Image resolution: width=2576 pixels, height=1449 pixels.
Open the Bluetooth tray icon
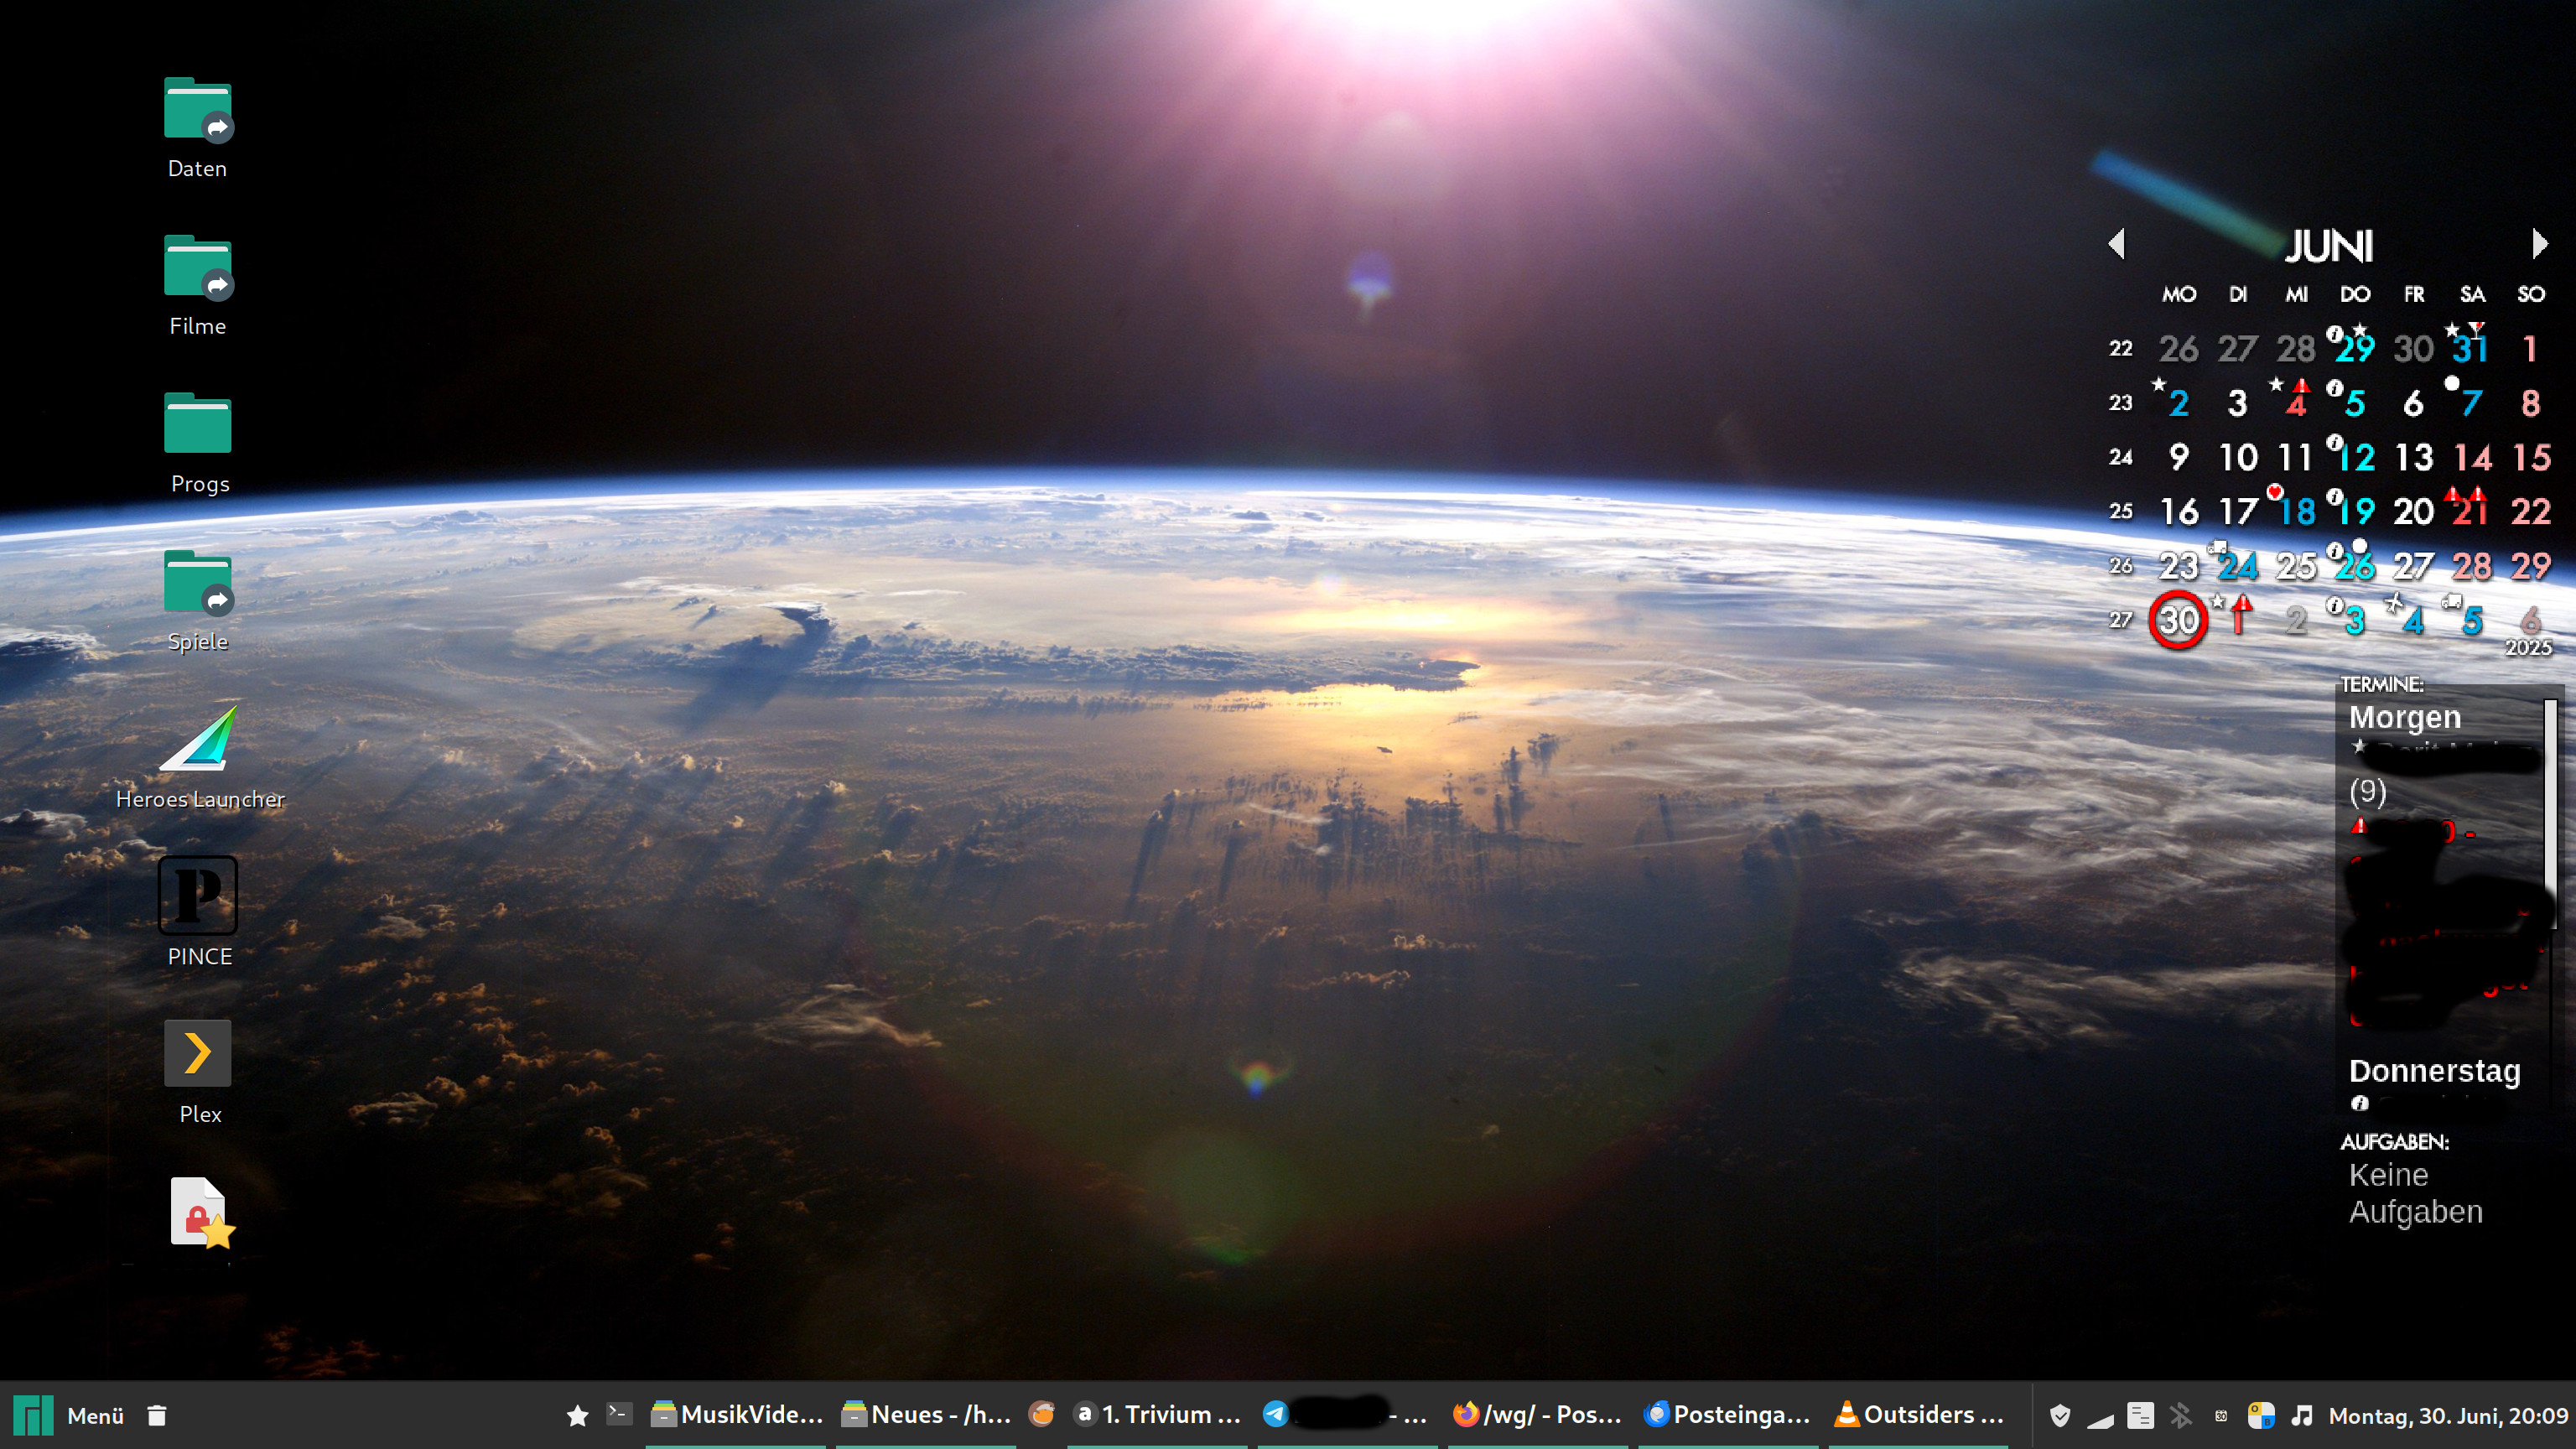pos(2181,1416)
